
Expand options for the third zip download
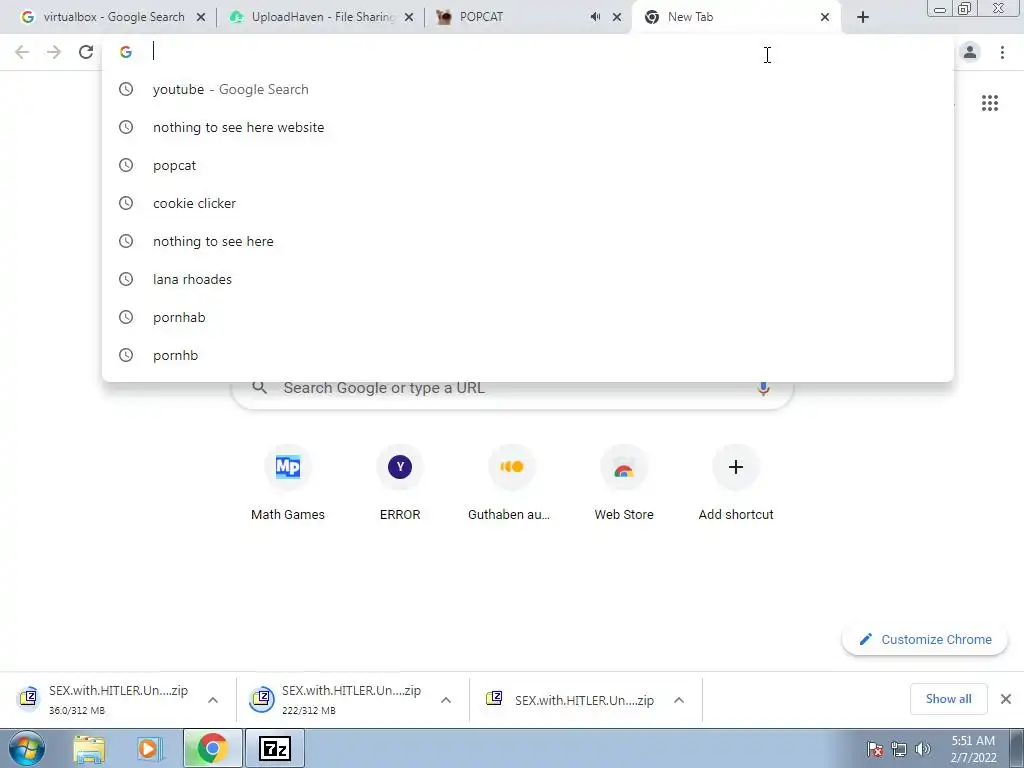(x=679, y=700)
